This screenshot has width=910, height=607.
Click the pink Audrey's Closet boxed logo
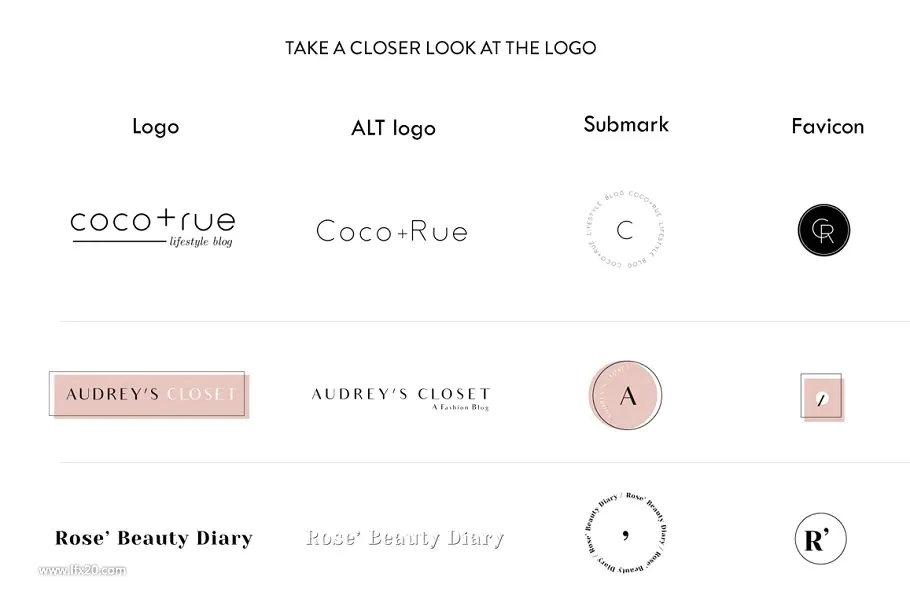[x=149, y=394]
